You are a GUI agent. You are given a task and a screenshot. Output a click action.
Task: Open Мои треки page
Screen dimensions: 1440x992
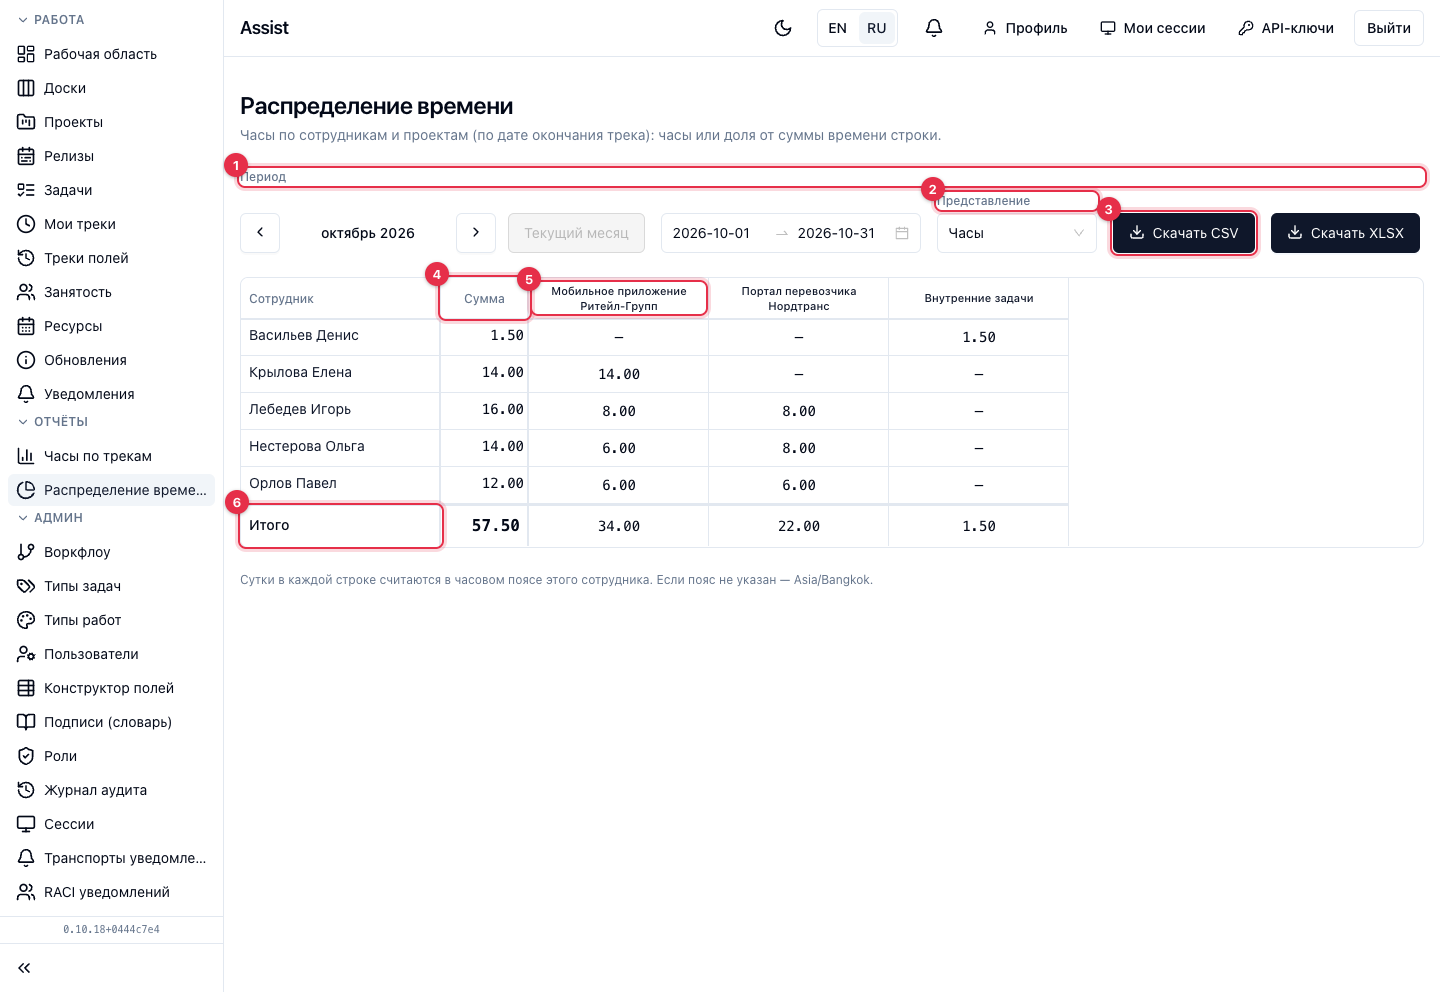111,224
